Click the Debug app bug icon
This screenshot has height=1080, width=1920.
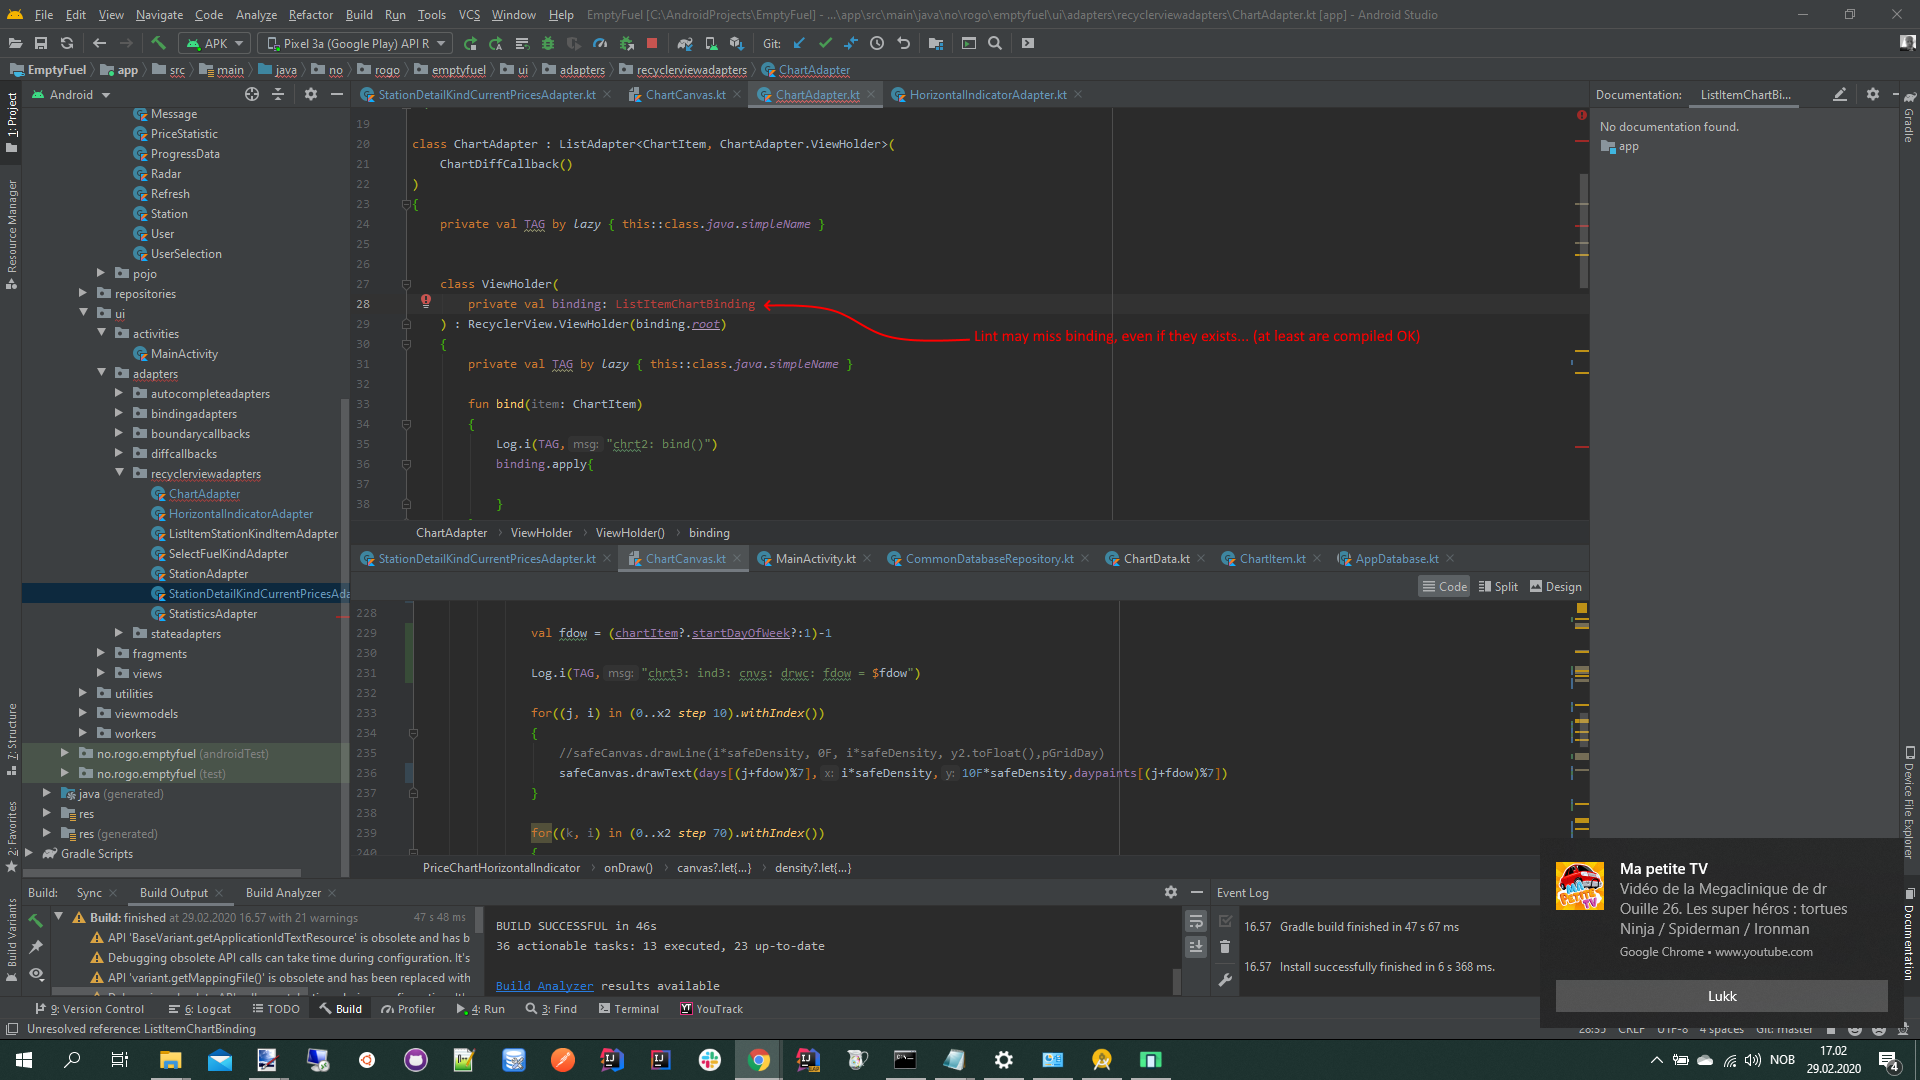547,43
